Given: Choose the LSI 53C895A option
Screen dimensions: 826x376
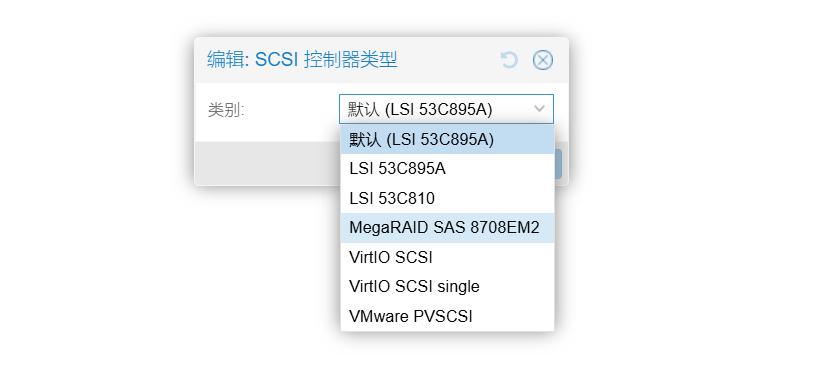Looking at the screenshot, I should pos(447,169).
